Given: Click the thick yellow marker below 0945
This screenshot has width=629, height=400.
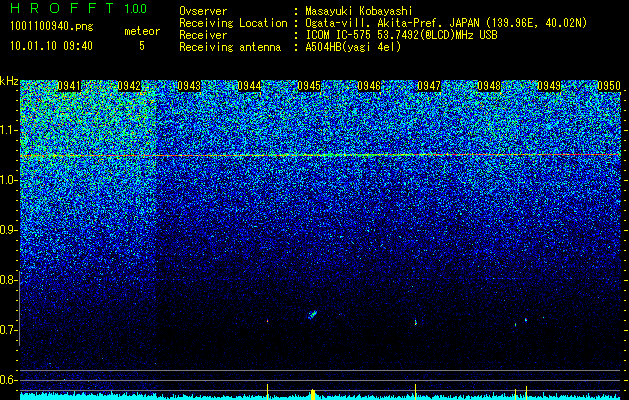Looking at the screenshot, I should click(x=313, y=394).
